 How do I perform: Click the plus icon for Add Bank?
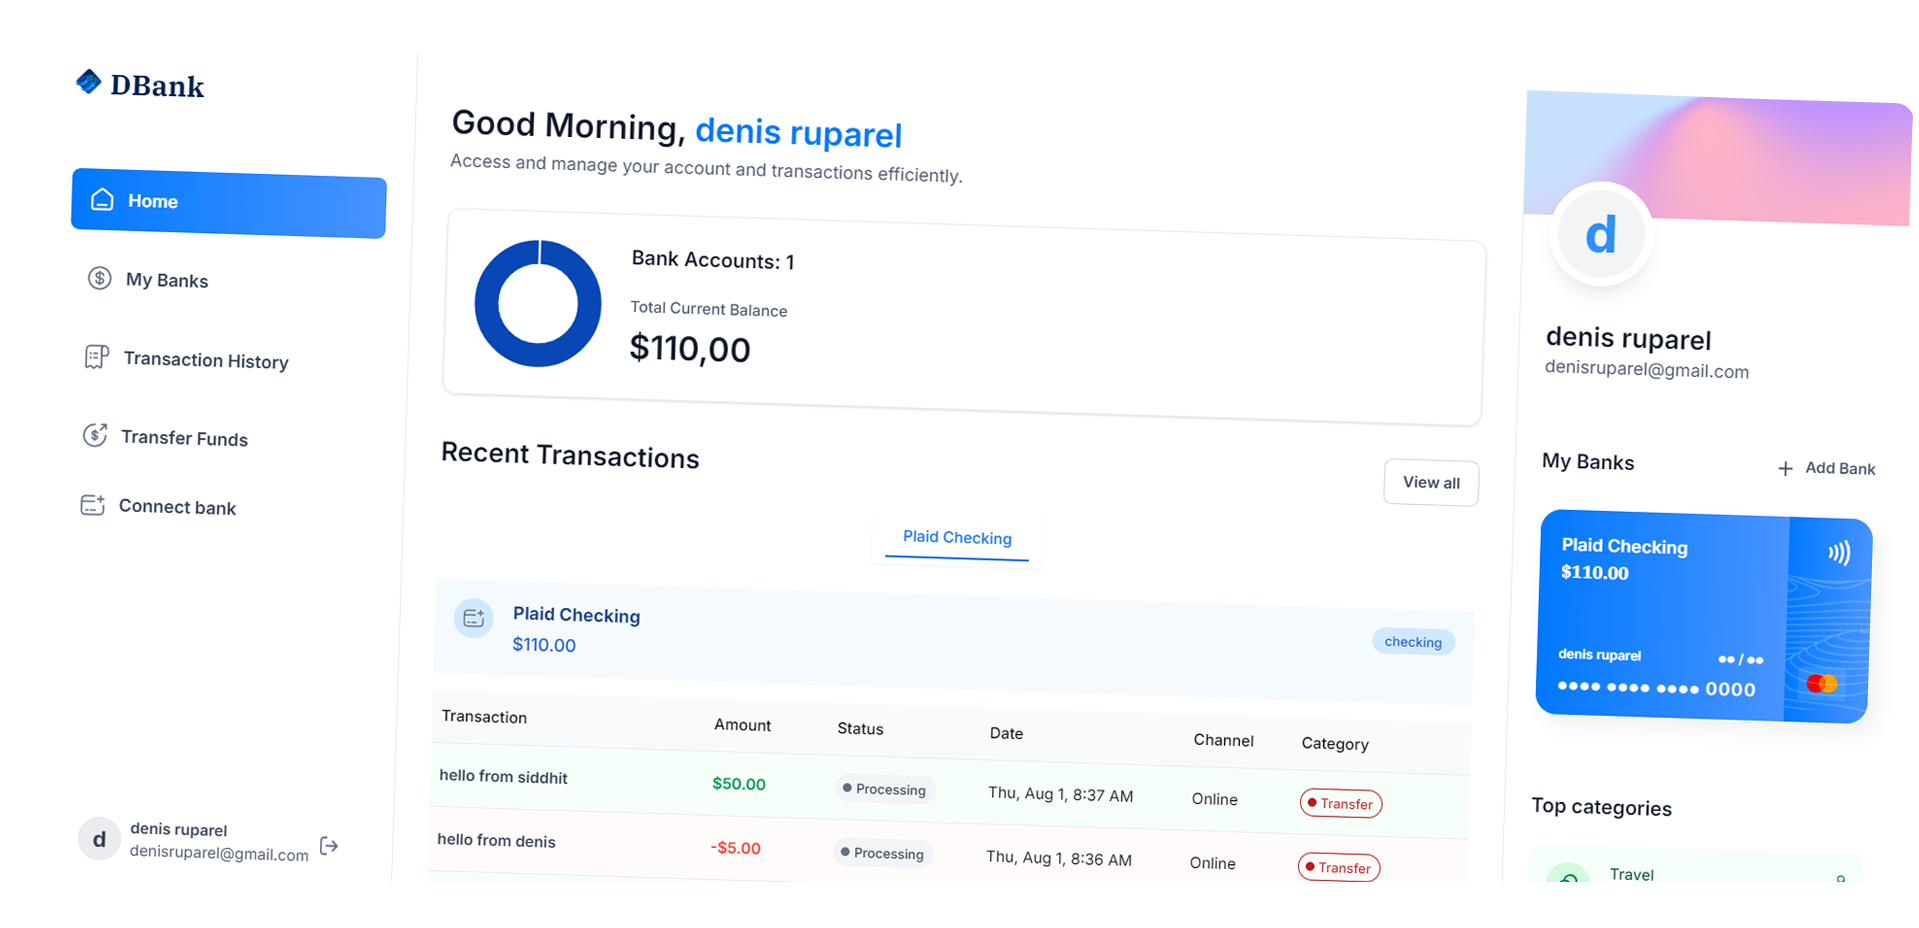tap(1785, 468)
